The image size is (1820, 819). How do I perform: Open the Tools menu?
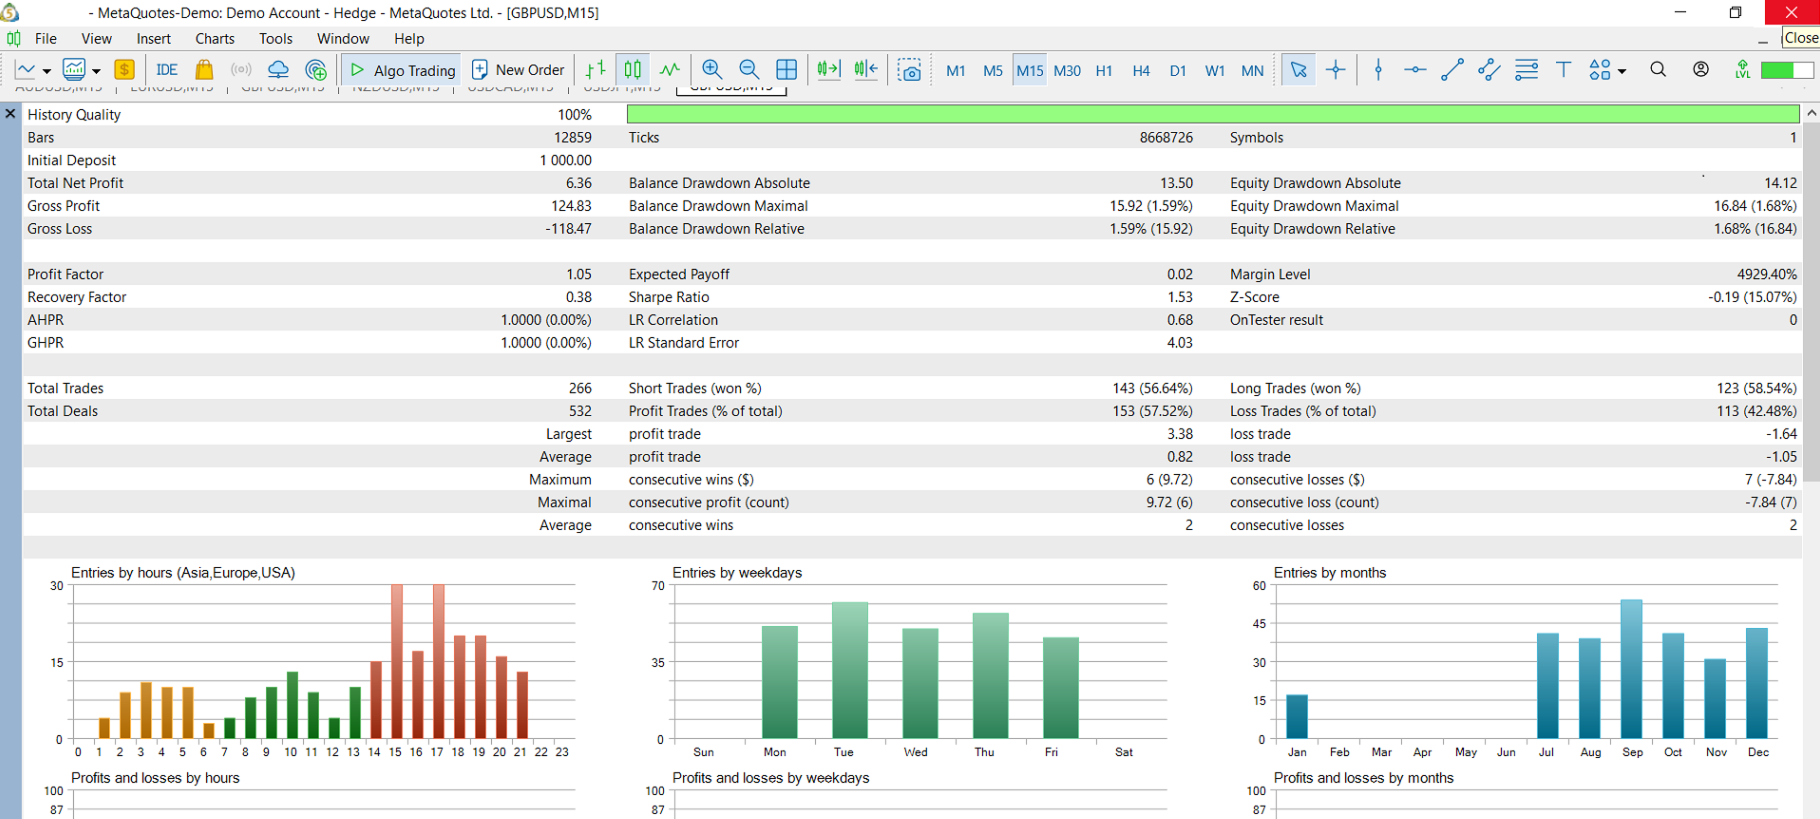(x=275, y=39)
